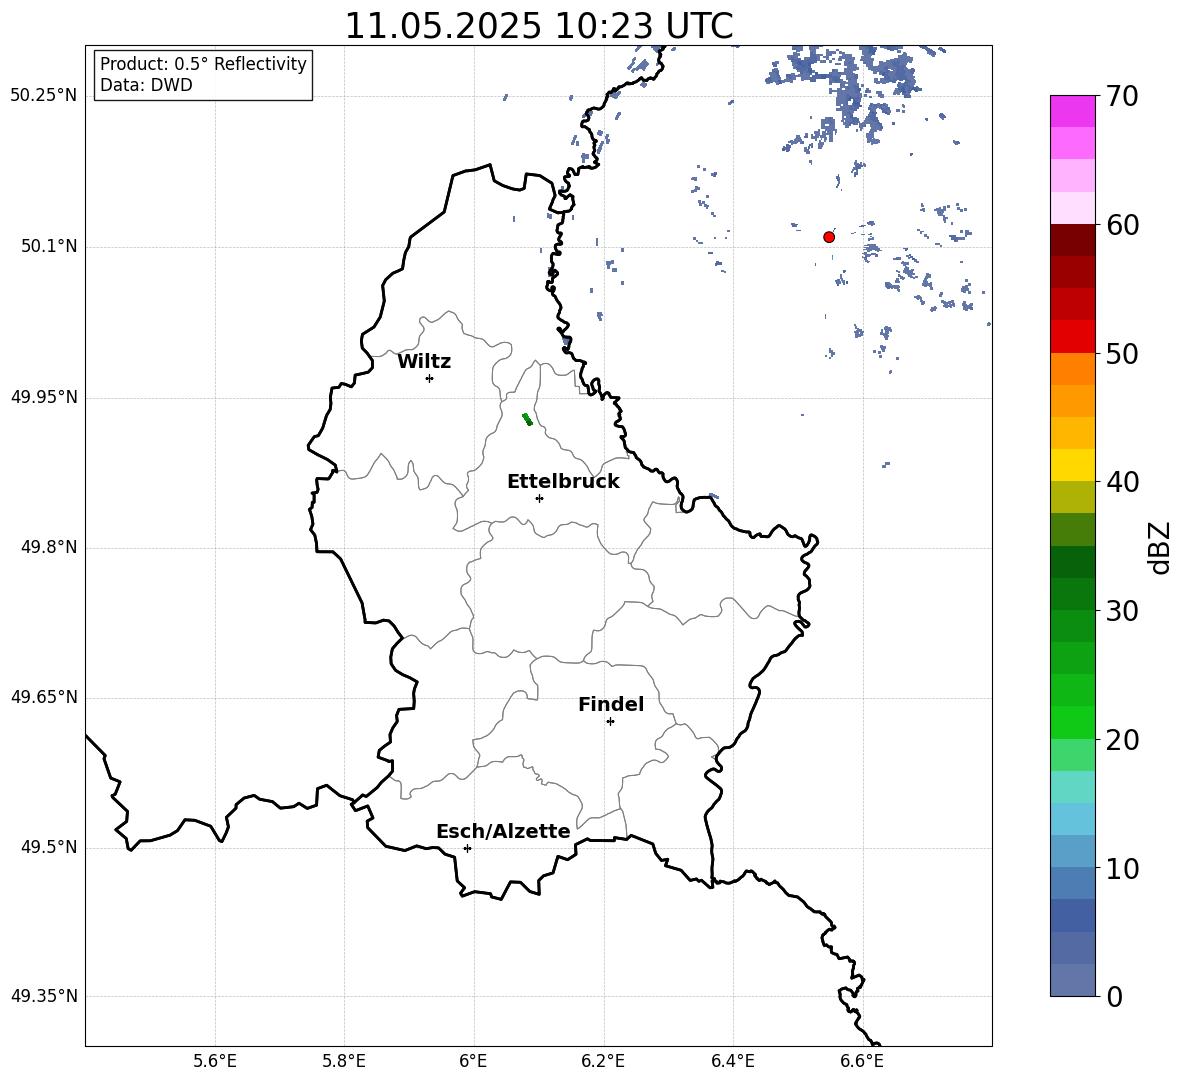Click the Wiltz map label
This screenshot has height=1081, width=1184.
424,362
